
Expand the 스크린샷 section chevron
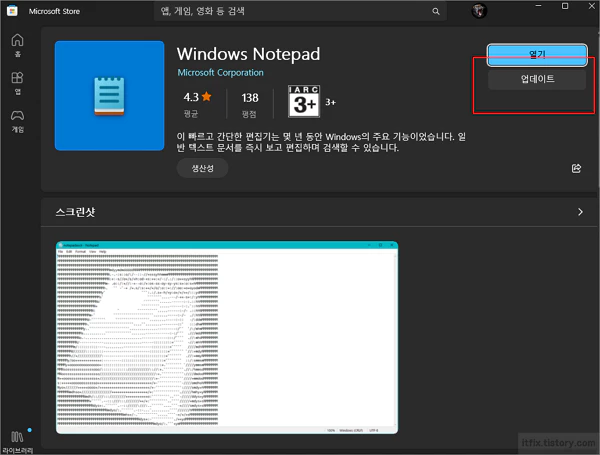(580, 212)
